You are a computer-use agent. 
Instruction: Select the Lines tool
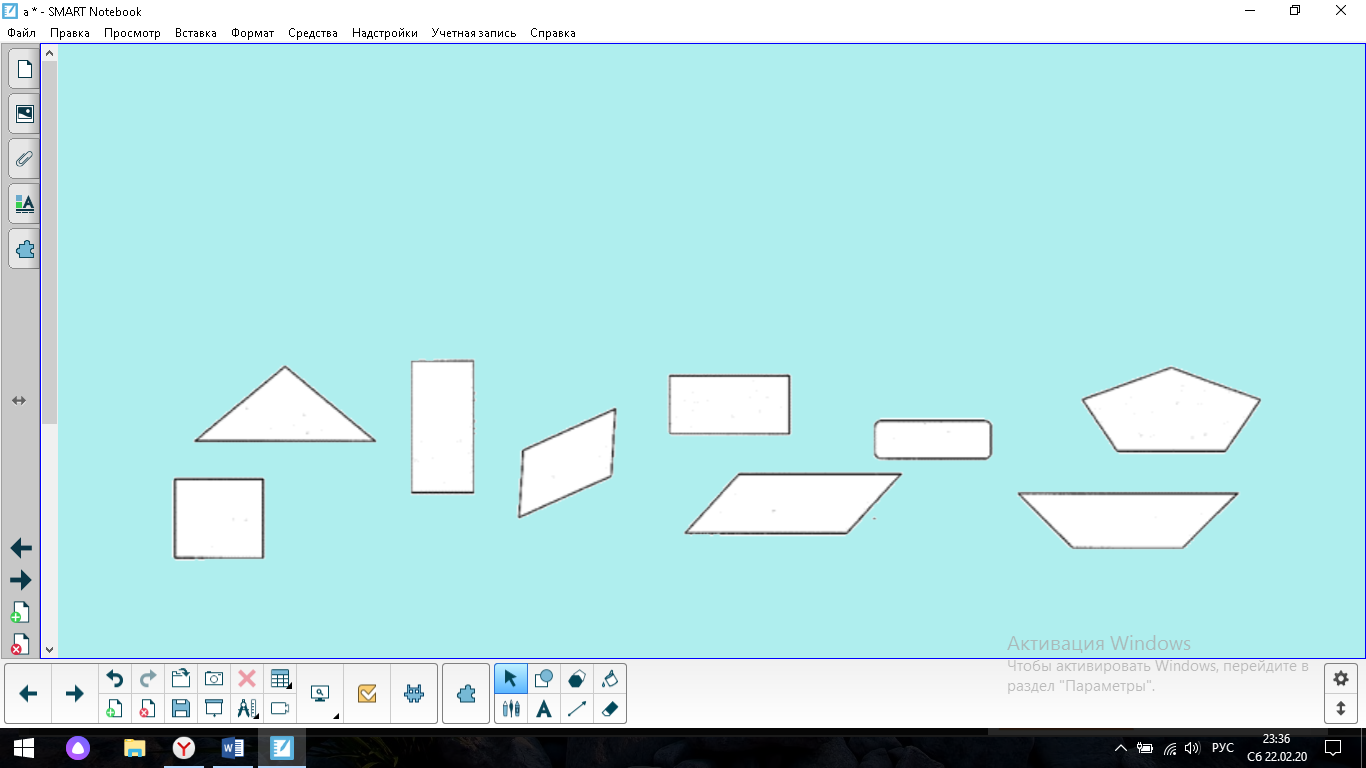[577, 709]
